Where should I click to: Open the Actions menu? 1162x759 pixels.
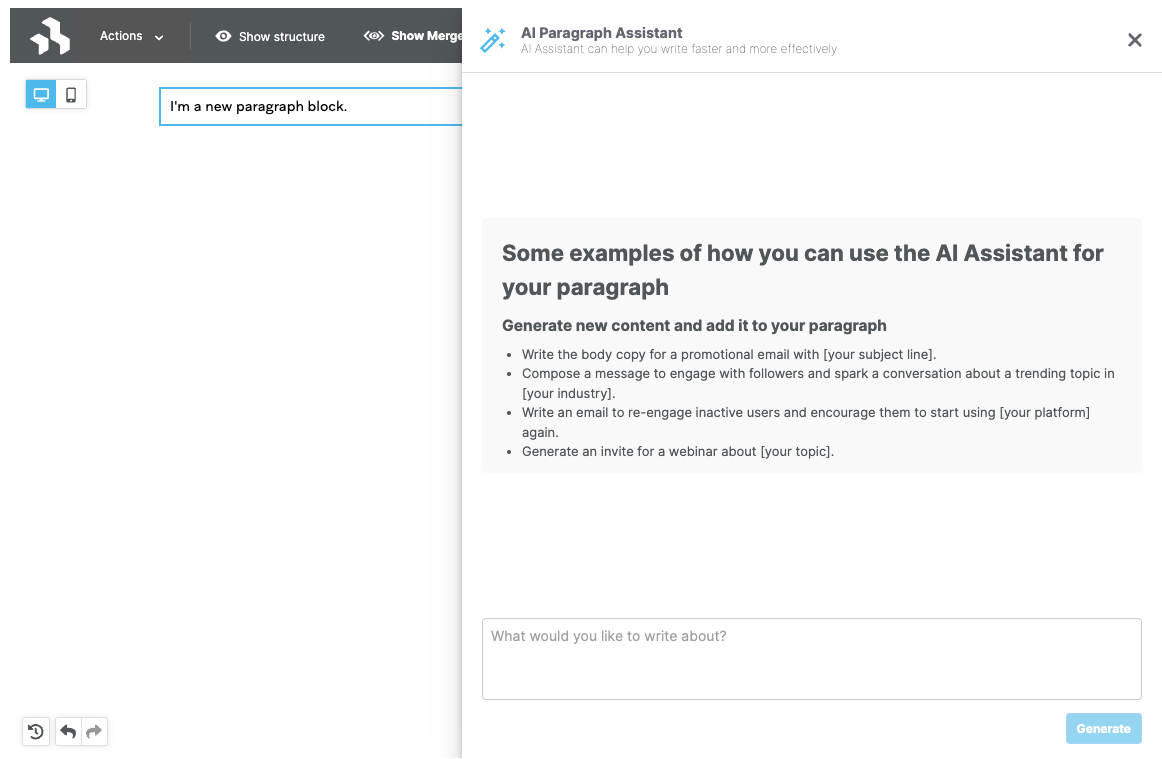(121, 36)
